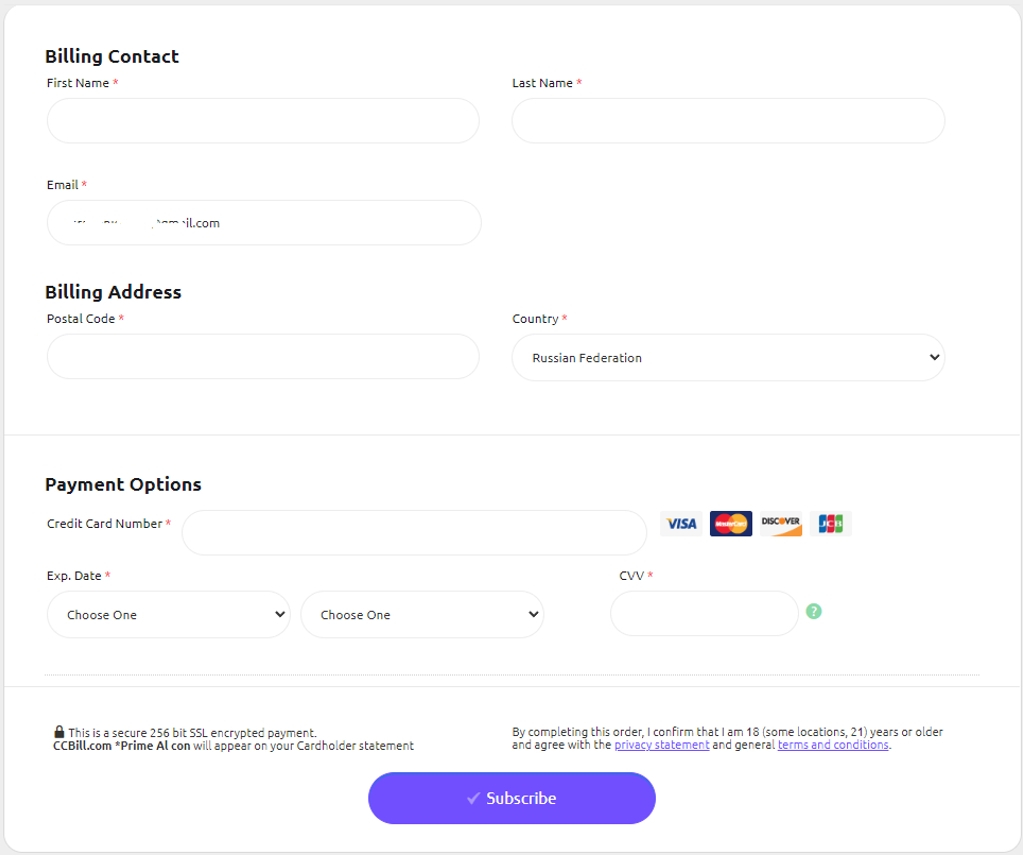Click the purple Subscribe button
This screenshot has height=856, width=1023.
point(512,798)
